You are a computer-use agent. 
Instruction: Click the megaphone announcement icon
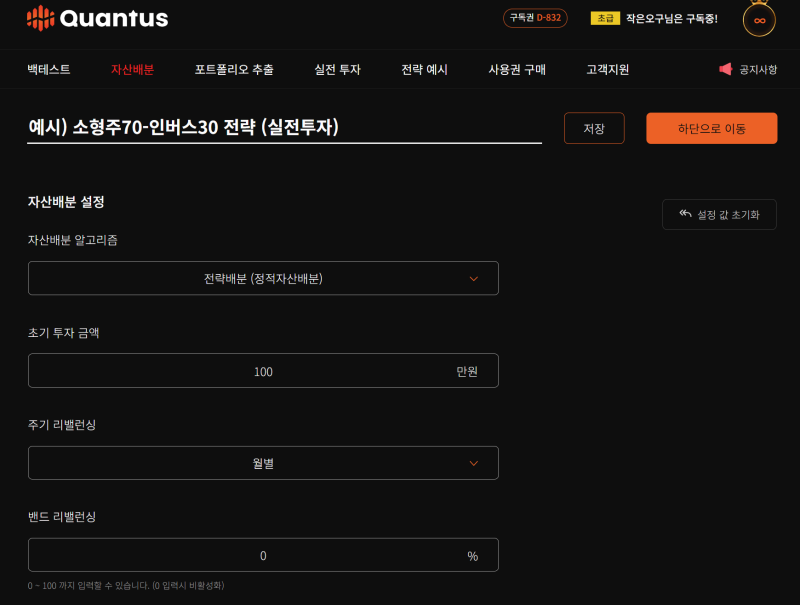(726, 69)
